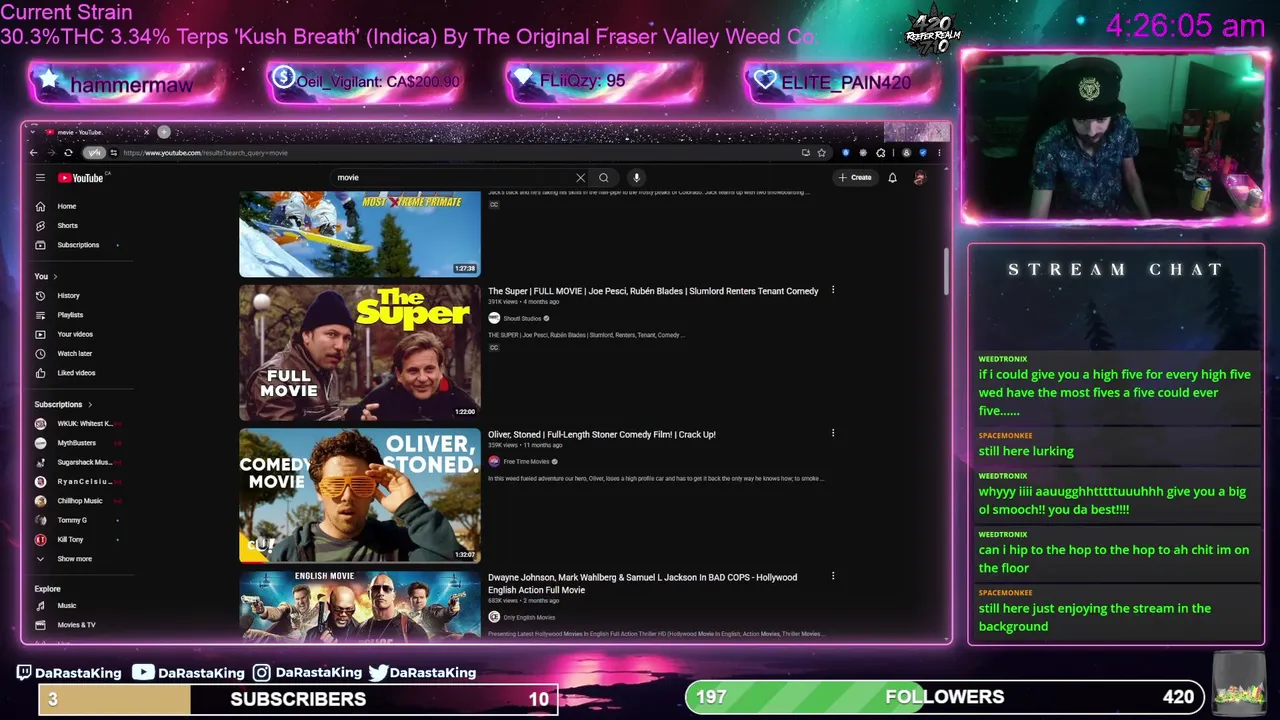The width and height of the screenshot is (1280, 720).
Task: Open the browser extensions puzzle icon
Action: point(880,153)
